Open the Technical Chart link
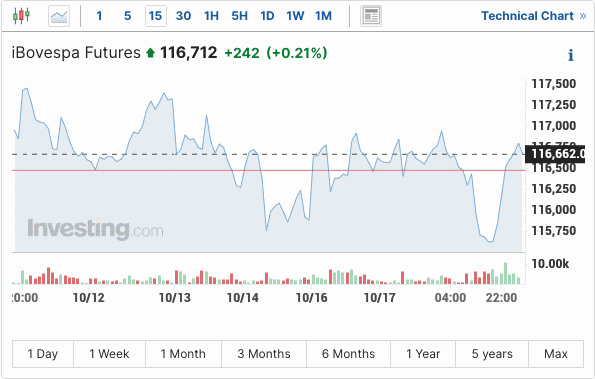 [x=534, y=16]
